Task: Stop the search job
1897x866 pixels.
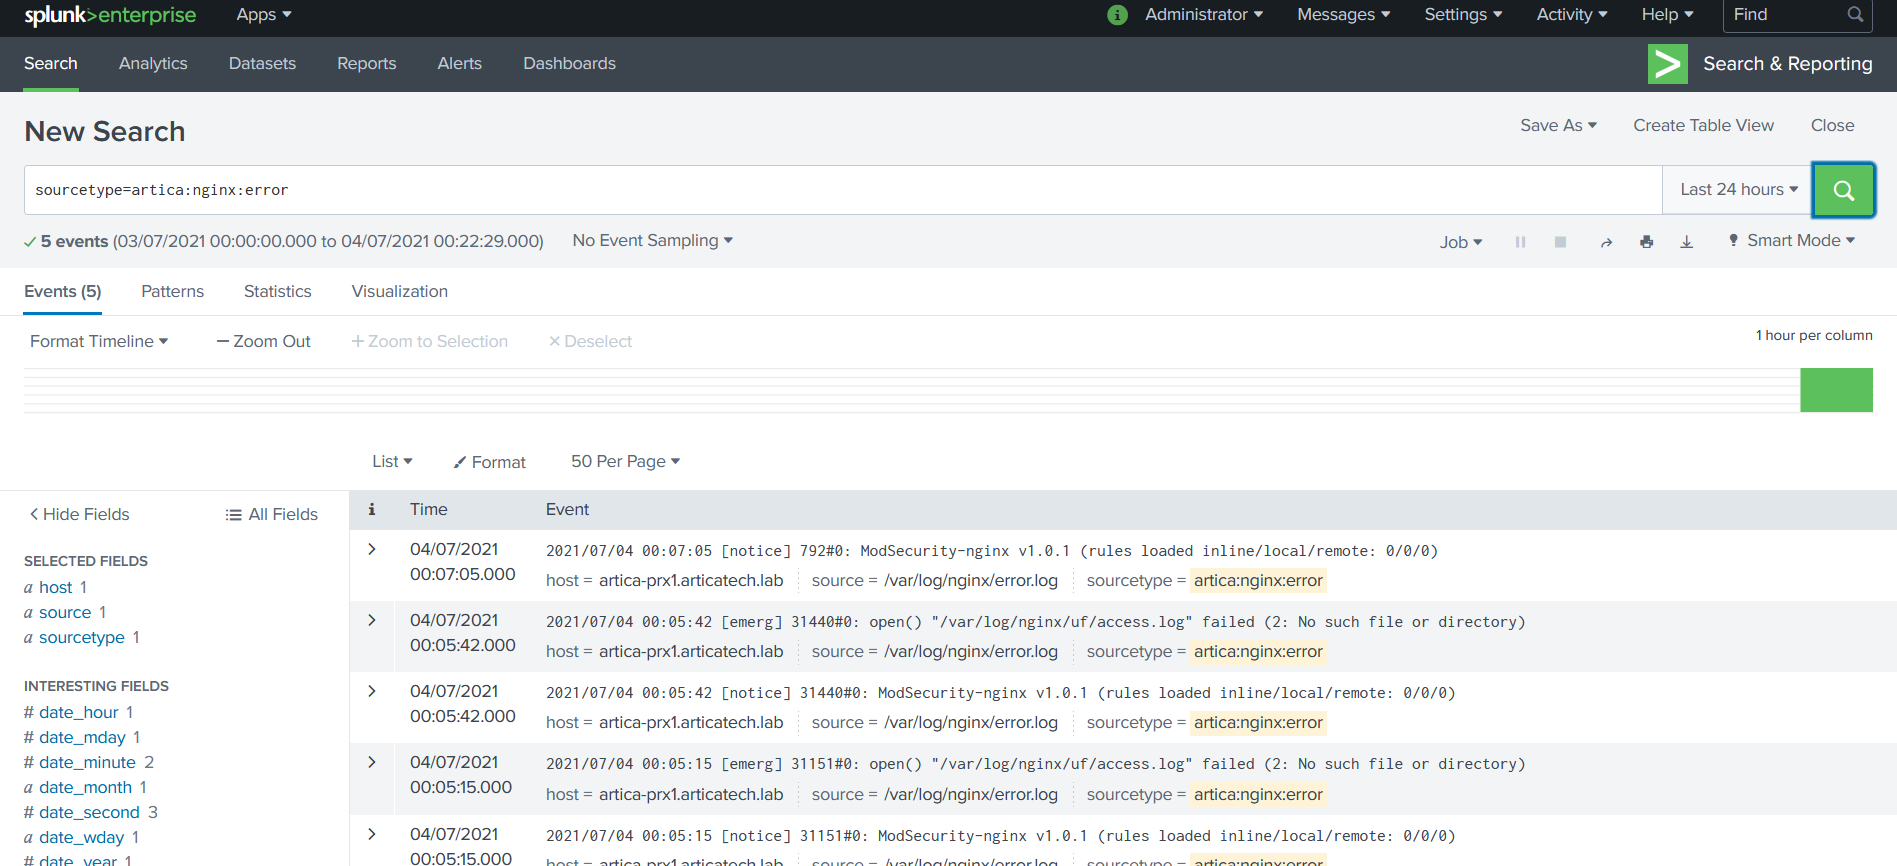Action: (1560, 242)
